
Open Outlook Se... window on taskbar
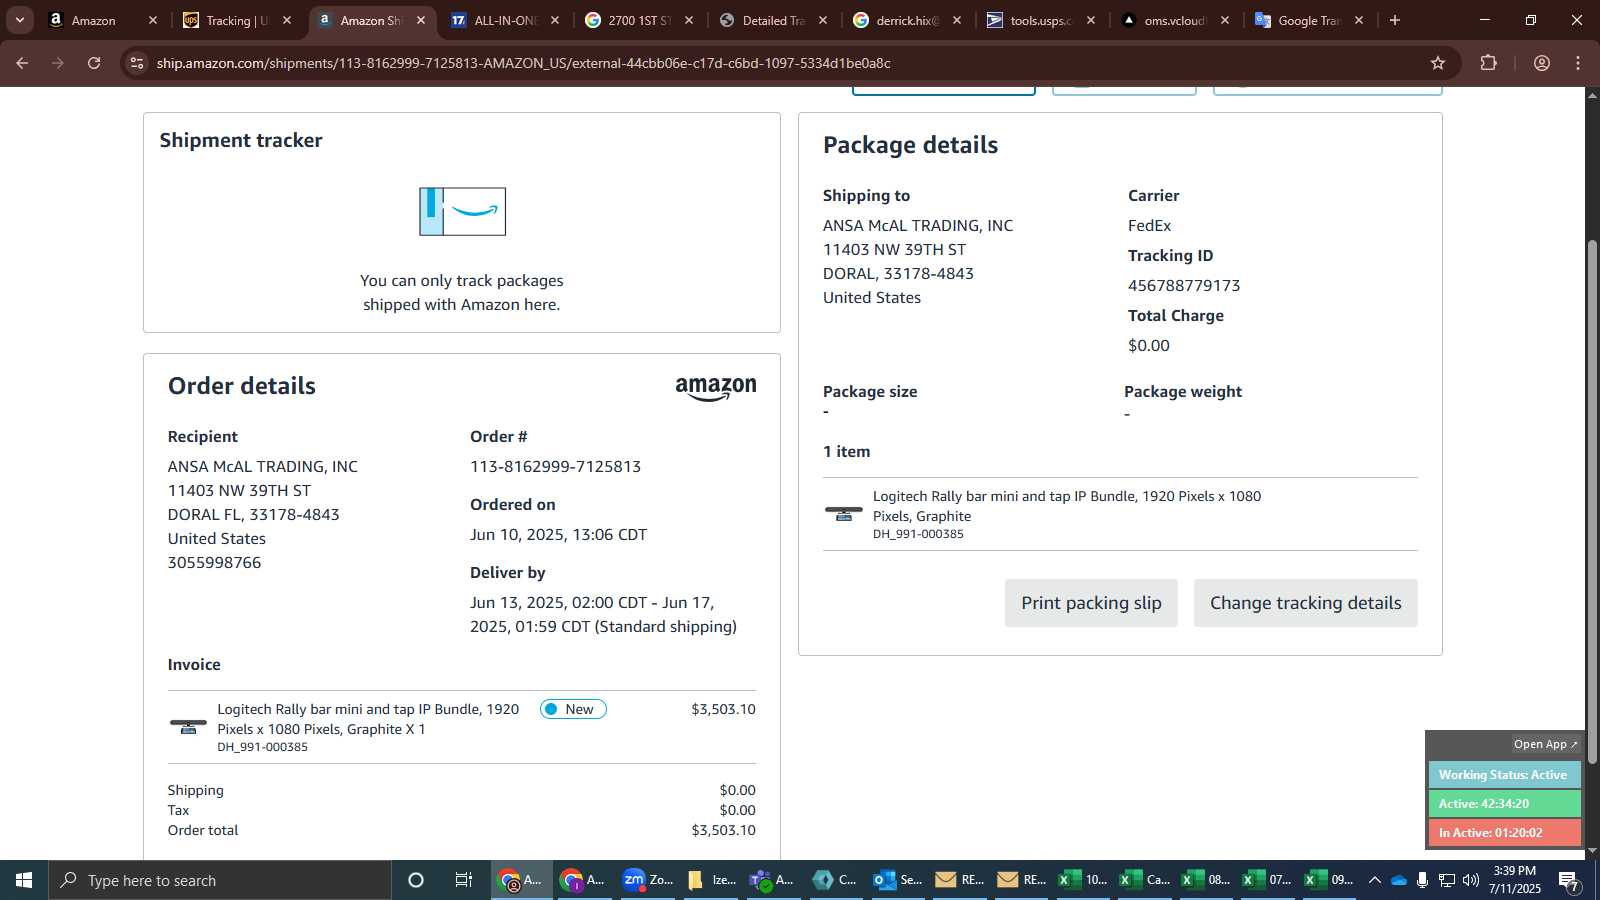point(896,880)
